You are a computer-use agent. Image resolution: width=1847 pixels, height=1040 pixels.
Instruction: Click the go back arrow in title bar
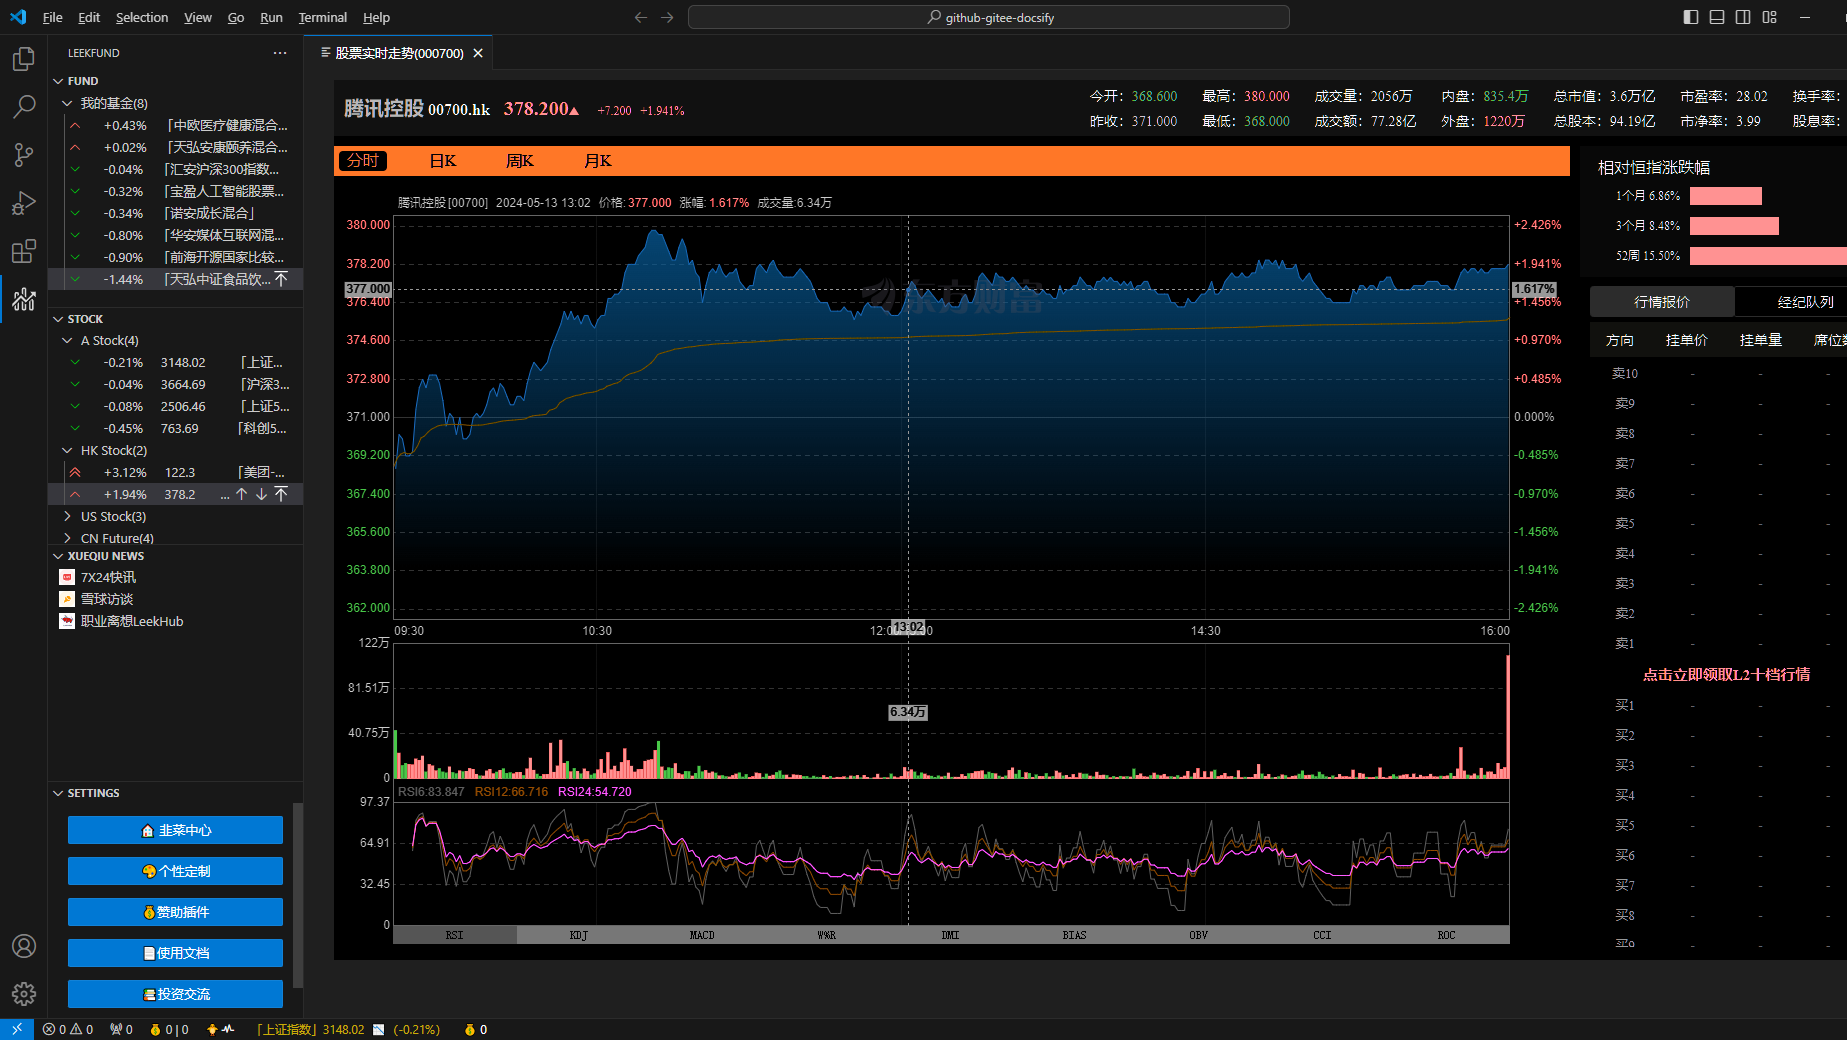[641, 17]
